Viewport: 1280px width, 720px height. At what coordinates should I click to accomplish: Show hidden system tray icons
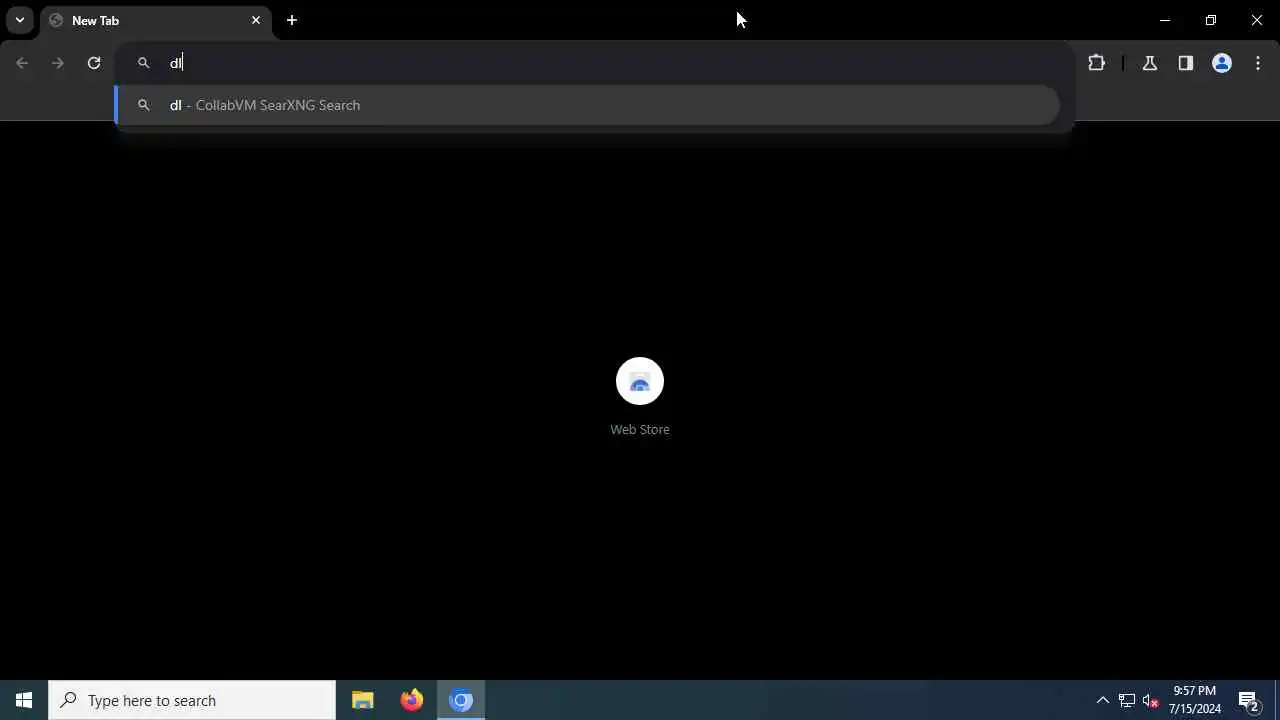click(x=1103, y=700)
